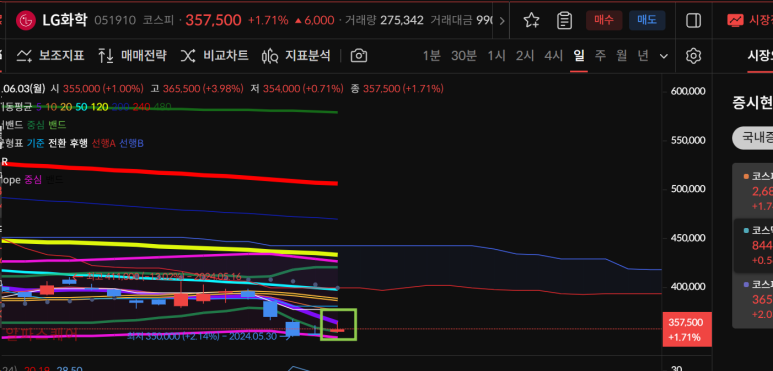
Task: Click the current price 357,500 in header
Action: (x=213, y=20)
